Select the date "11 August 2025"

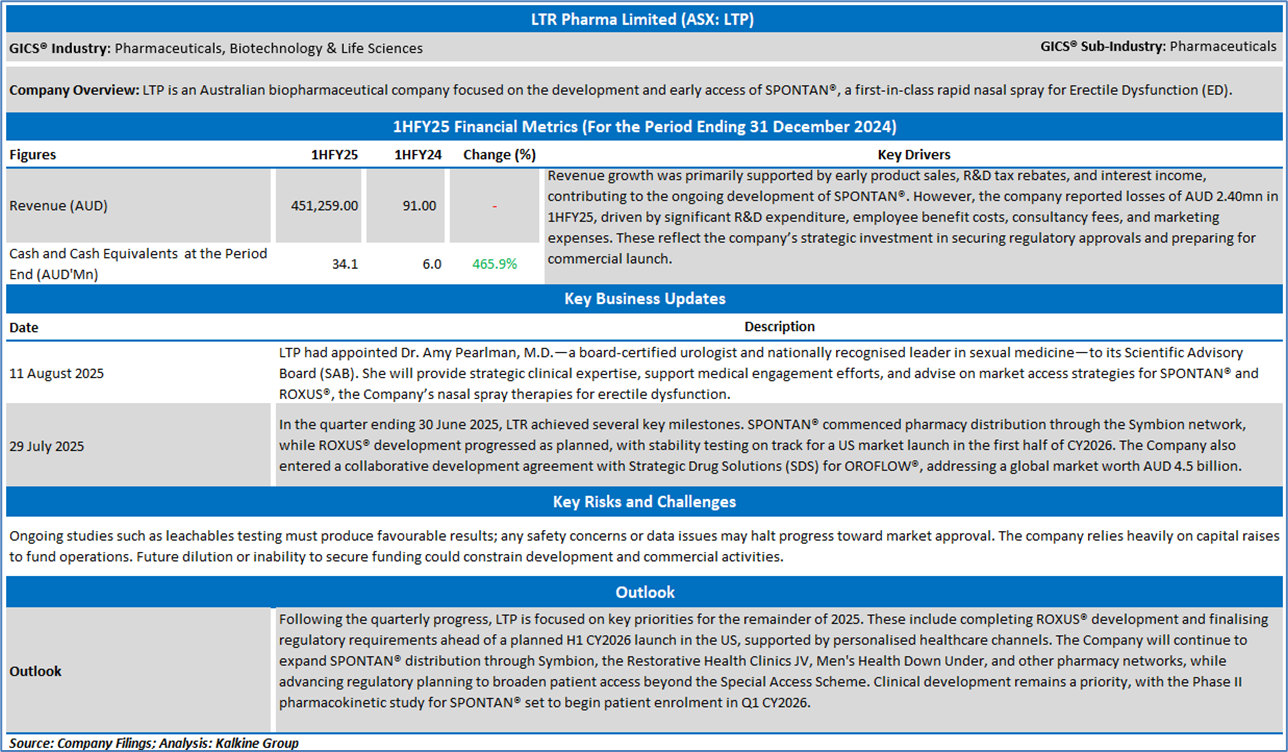click(x=57, y=373)
